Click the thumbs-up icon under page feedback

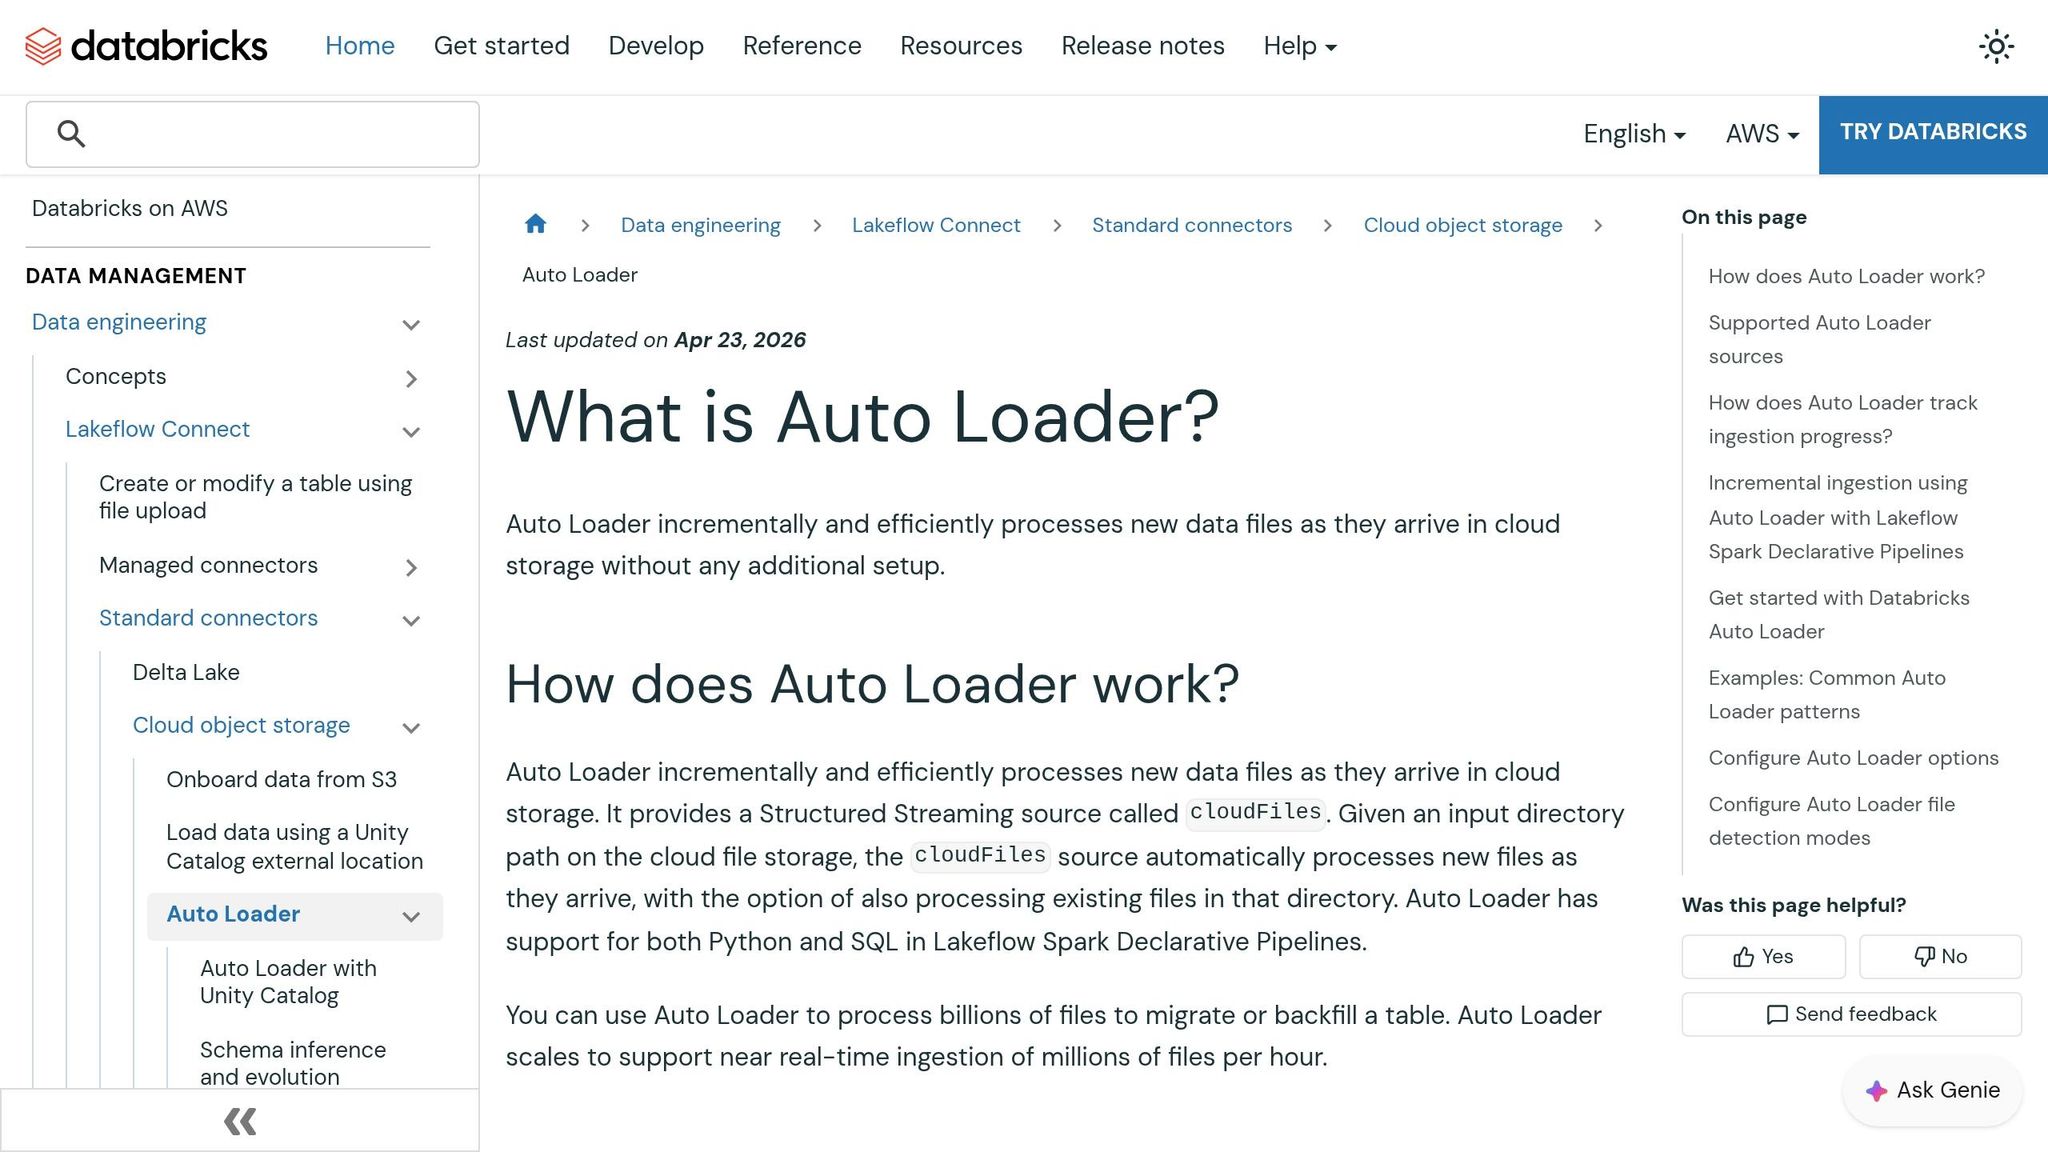pos(1743,956)
